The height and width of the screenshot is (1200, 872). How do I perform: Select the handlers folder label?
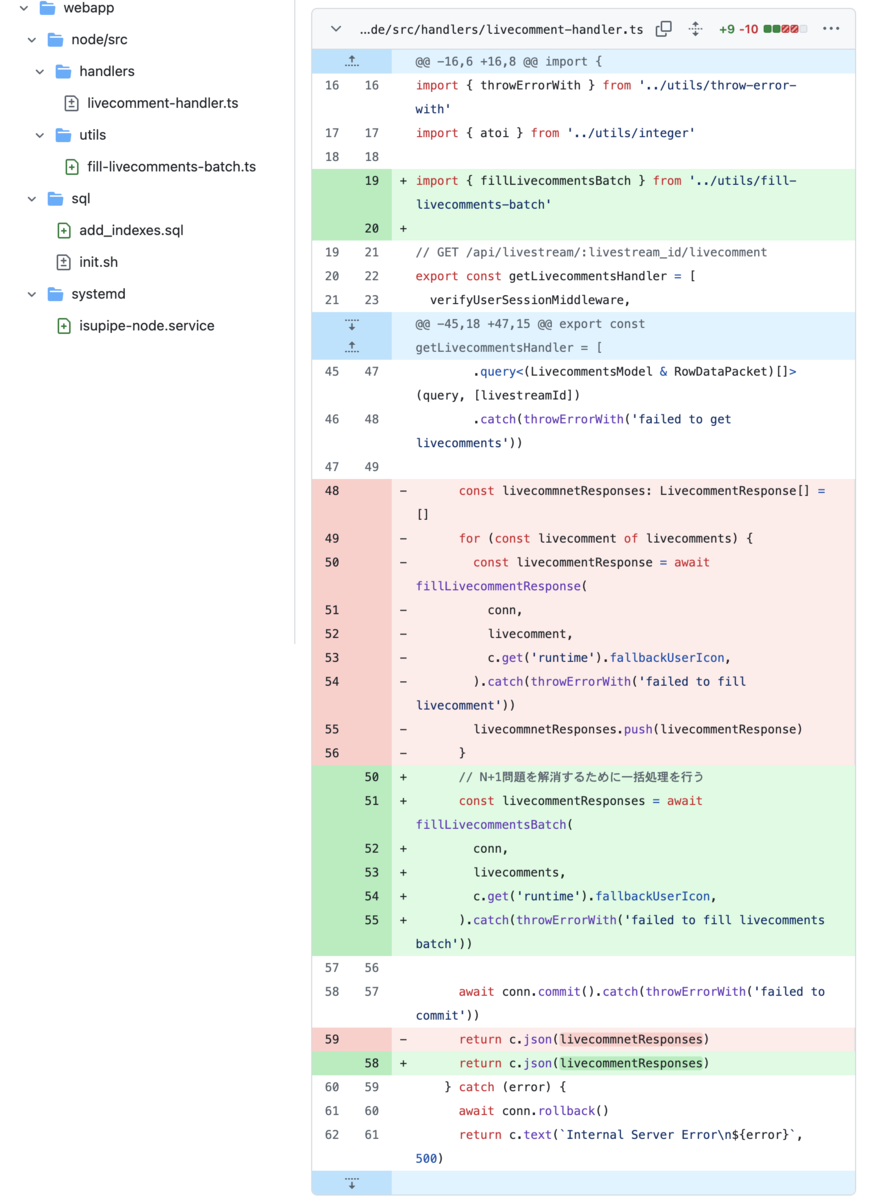(x=107, y=72)
